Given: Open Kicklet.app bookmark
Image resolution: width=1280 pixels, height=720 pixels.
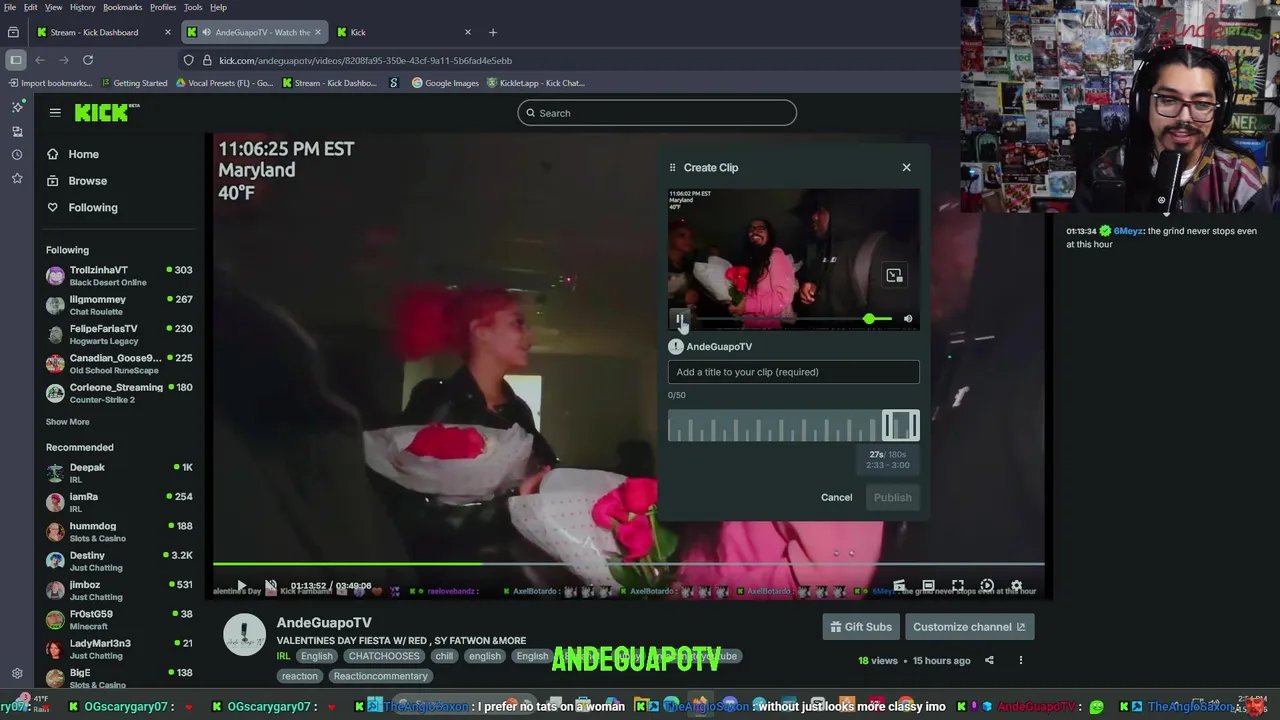Looking at the screenshot, I should coord(535,83).
